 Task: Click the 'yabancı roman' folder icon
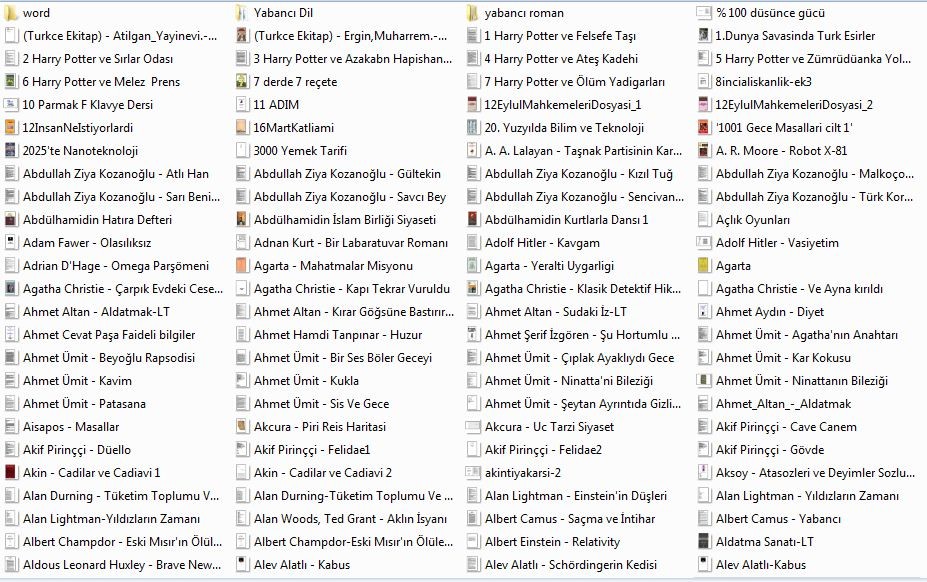(472, 12)
